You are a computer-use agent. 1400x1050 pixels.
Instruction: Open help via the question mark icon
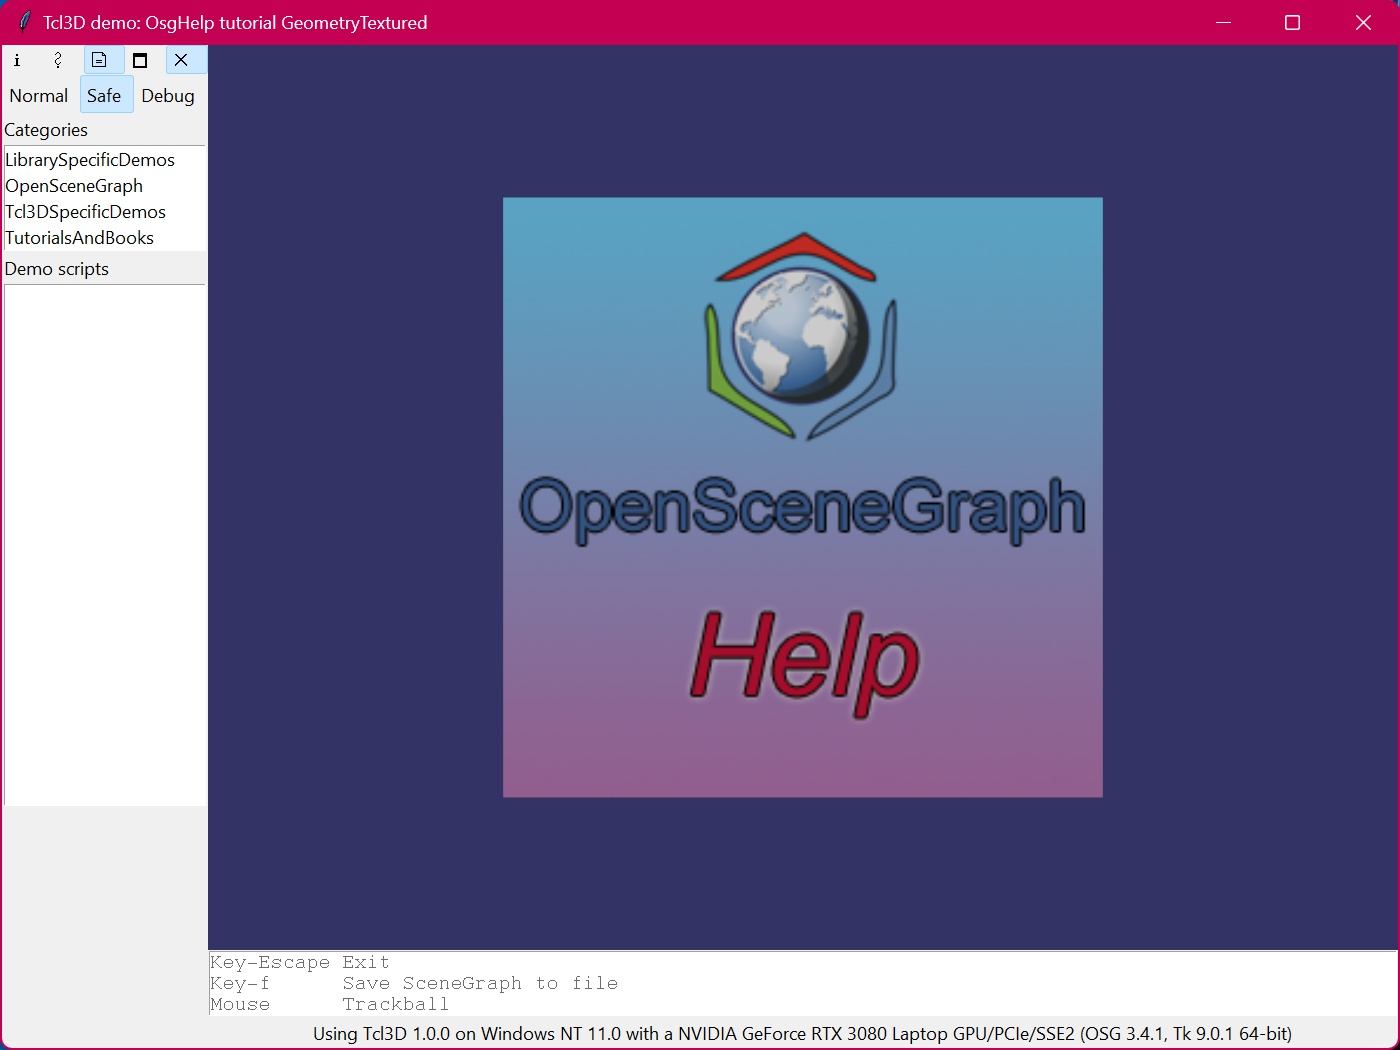[58, 60]
